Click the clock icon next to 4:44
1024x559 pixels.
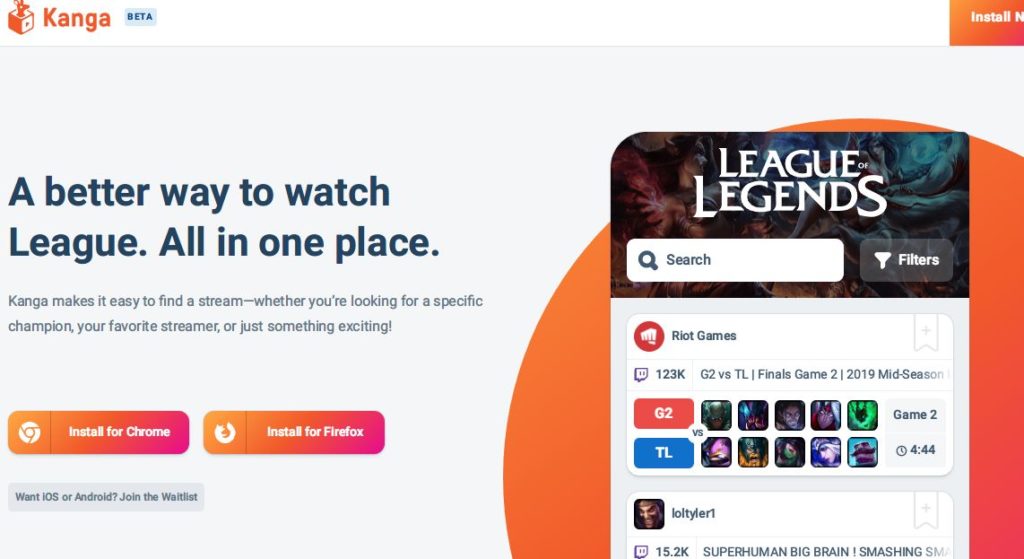[901, 451]
